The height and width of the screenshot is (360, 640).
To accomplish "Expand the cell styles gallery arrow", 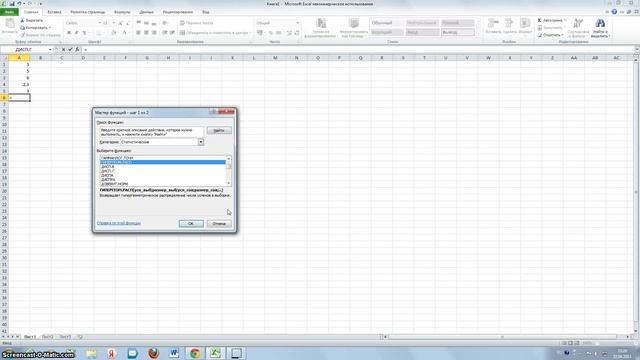I will (x=478, y=33).
